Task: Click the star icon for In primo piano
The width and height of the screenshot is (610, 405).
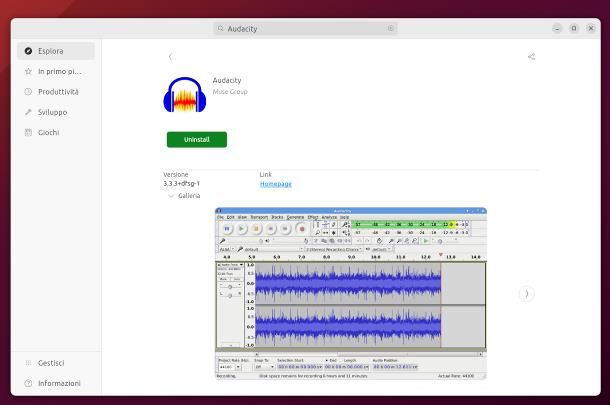Action: pyautogui.click(x=28, y=72)
